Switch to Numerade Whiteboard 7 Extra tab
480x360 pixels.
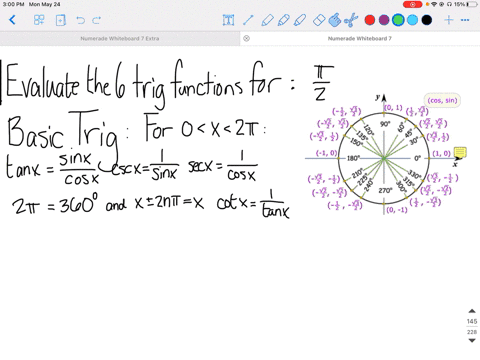120,38
